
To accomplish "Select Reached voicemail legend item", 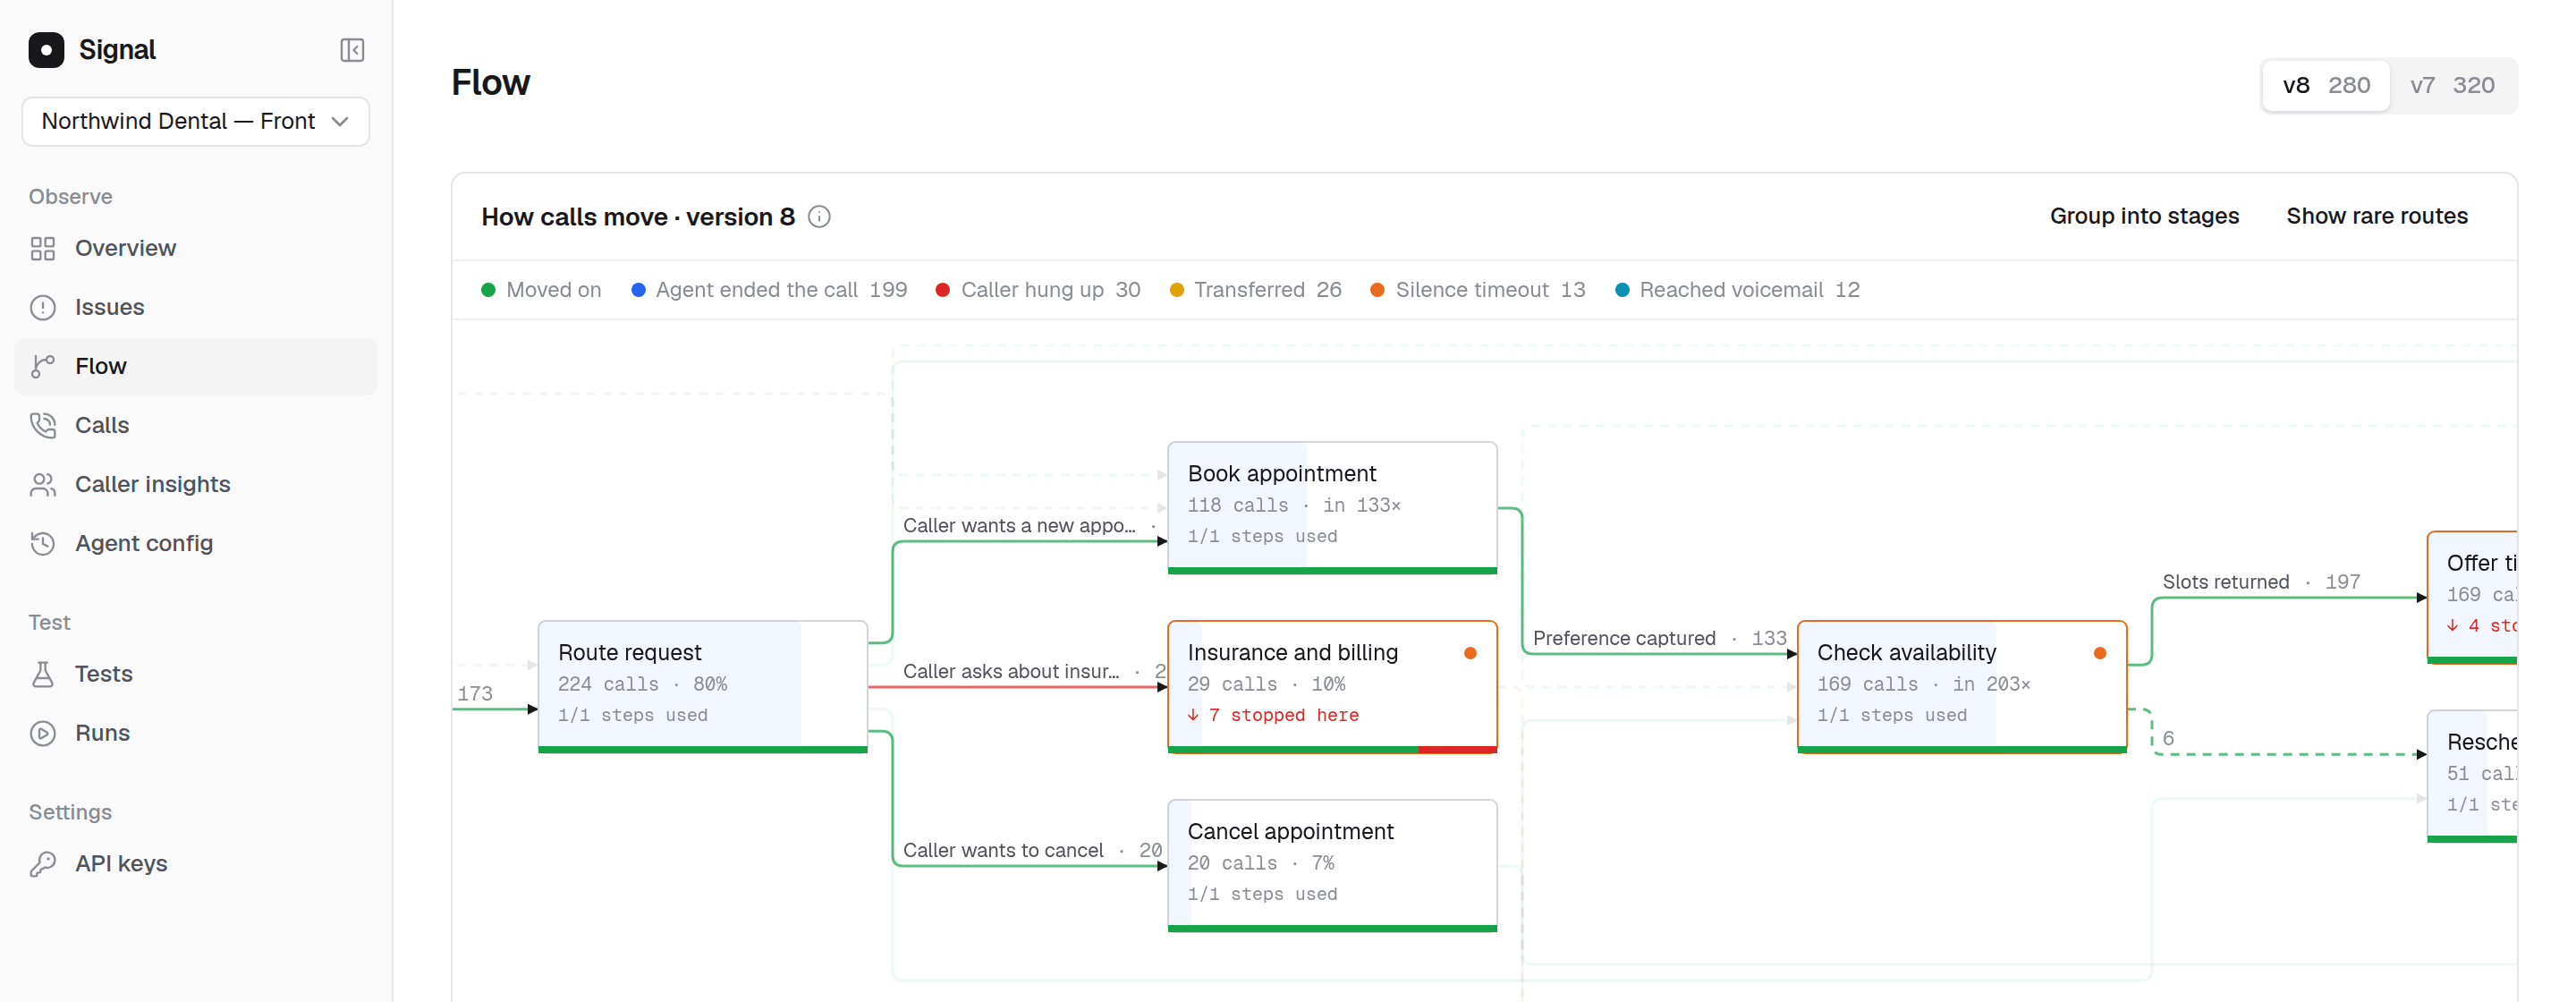I will [x=1738, y=290].
